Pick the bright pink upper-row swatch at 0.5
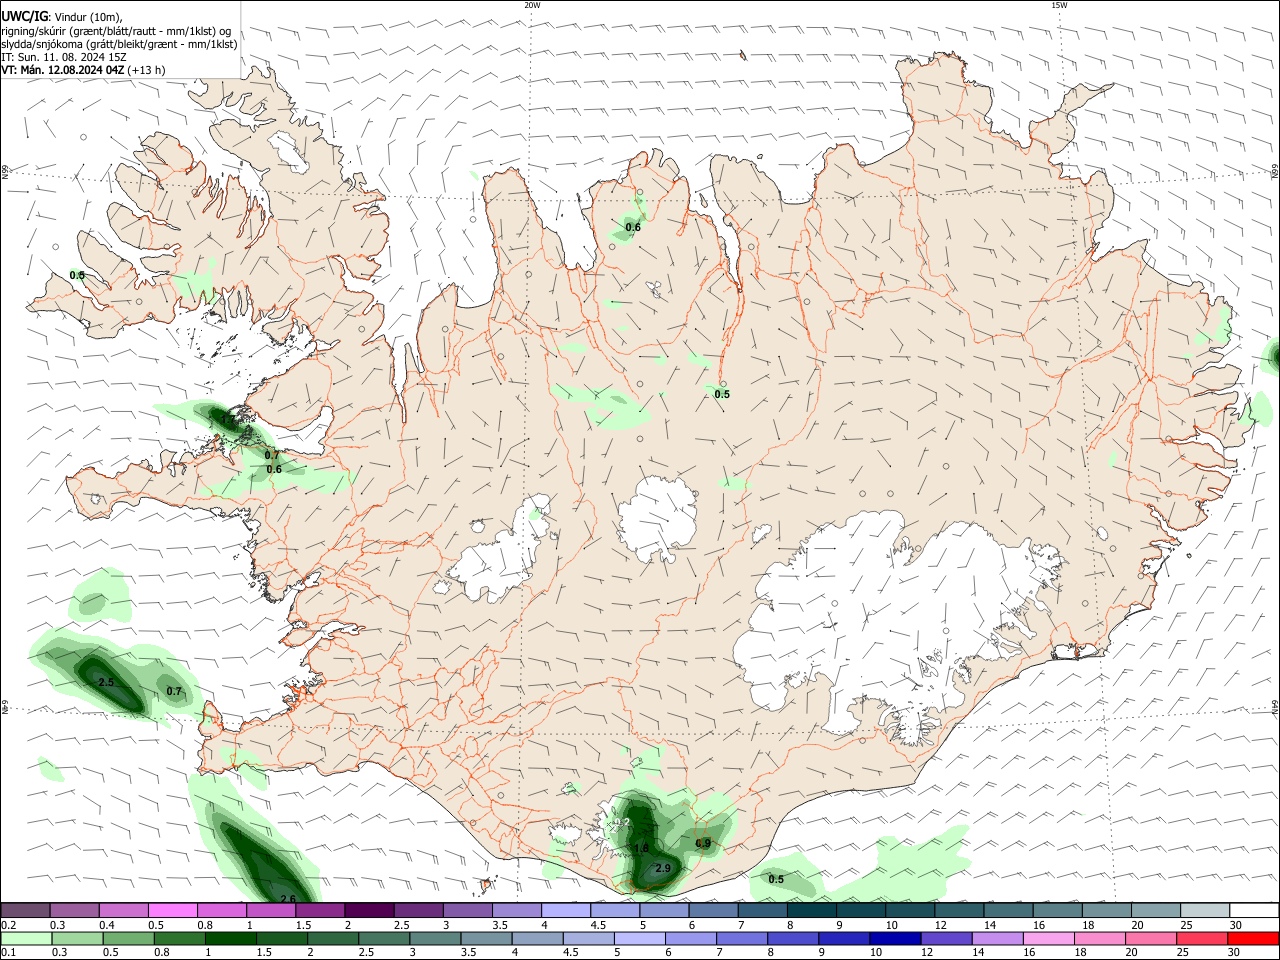Viewport: 1280px width, 960px height. (x=172, y=910)
